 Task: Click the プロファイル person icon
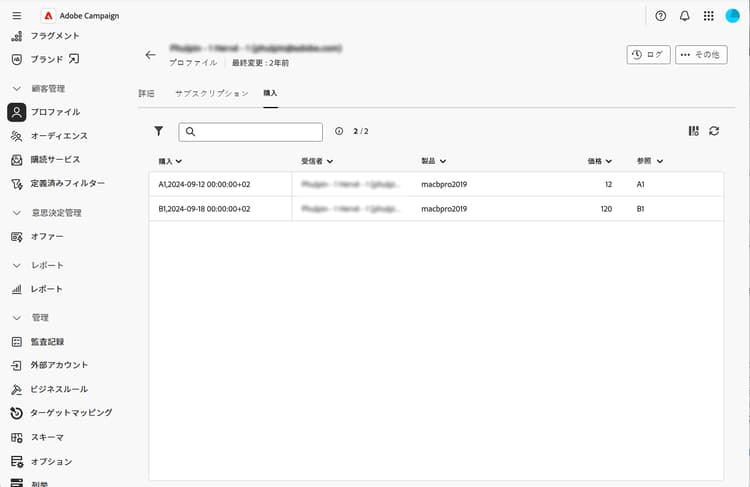coord(17,112)
